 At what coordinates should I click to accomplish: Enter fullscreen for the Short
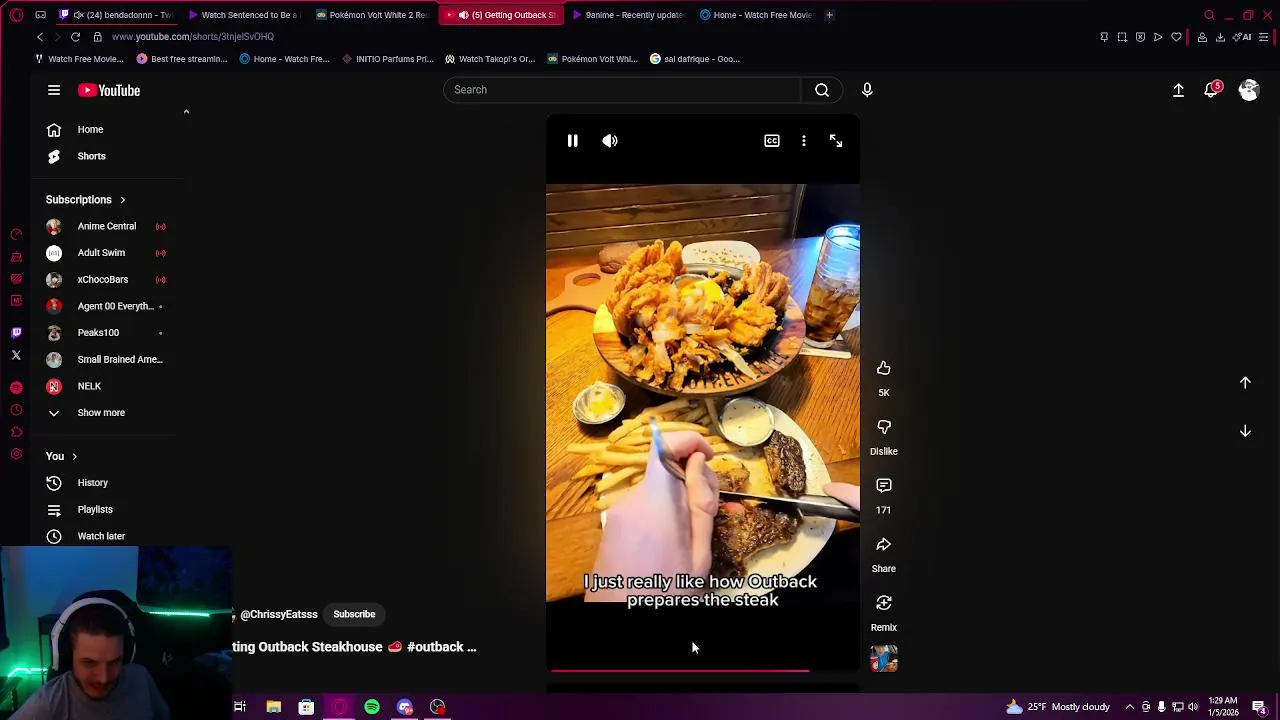pos(836,141)
